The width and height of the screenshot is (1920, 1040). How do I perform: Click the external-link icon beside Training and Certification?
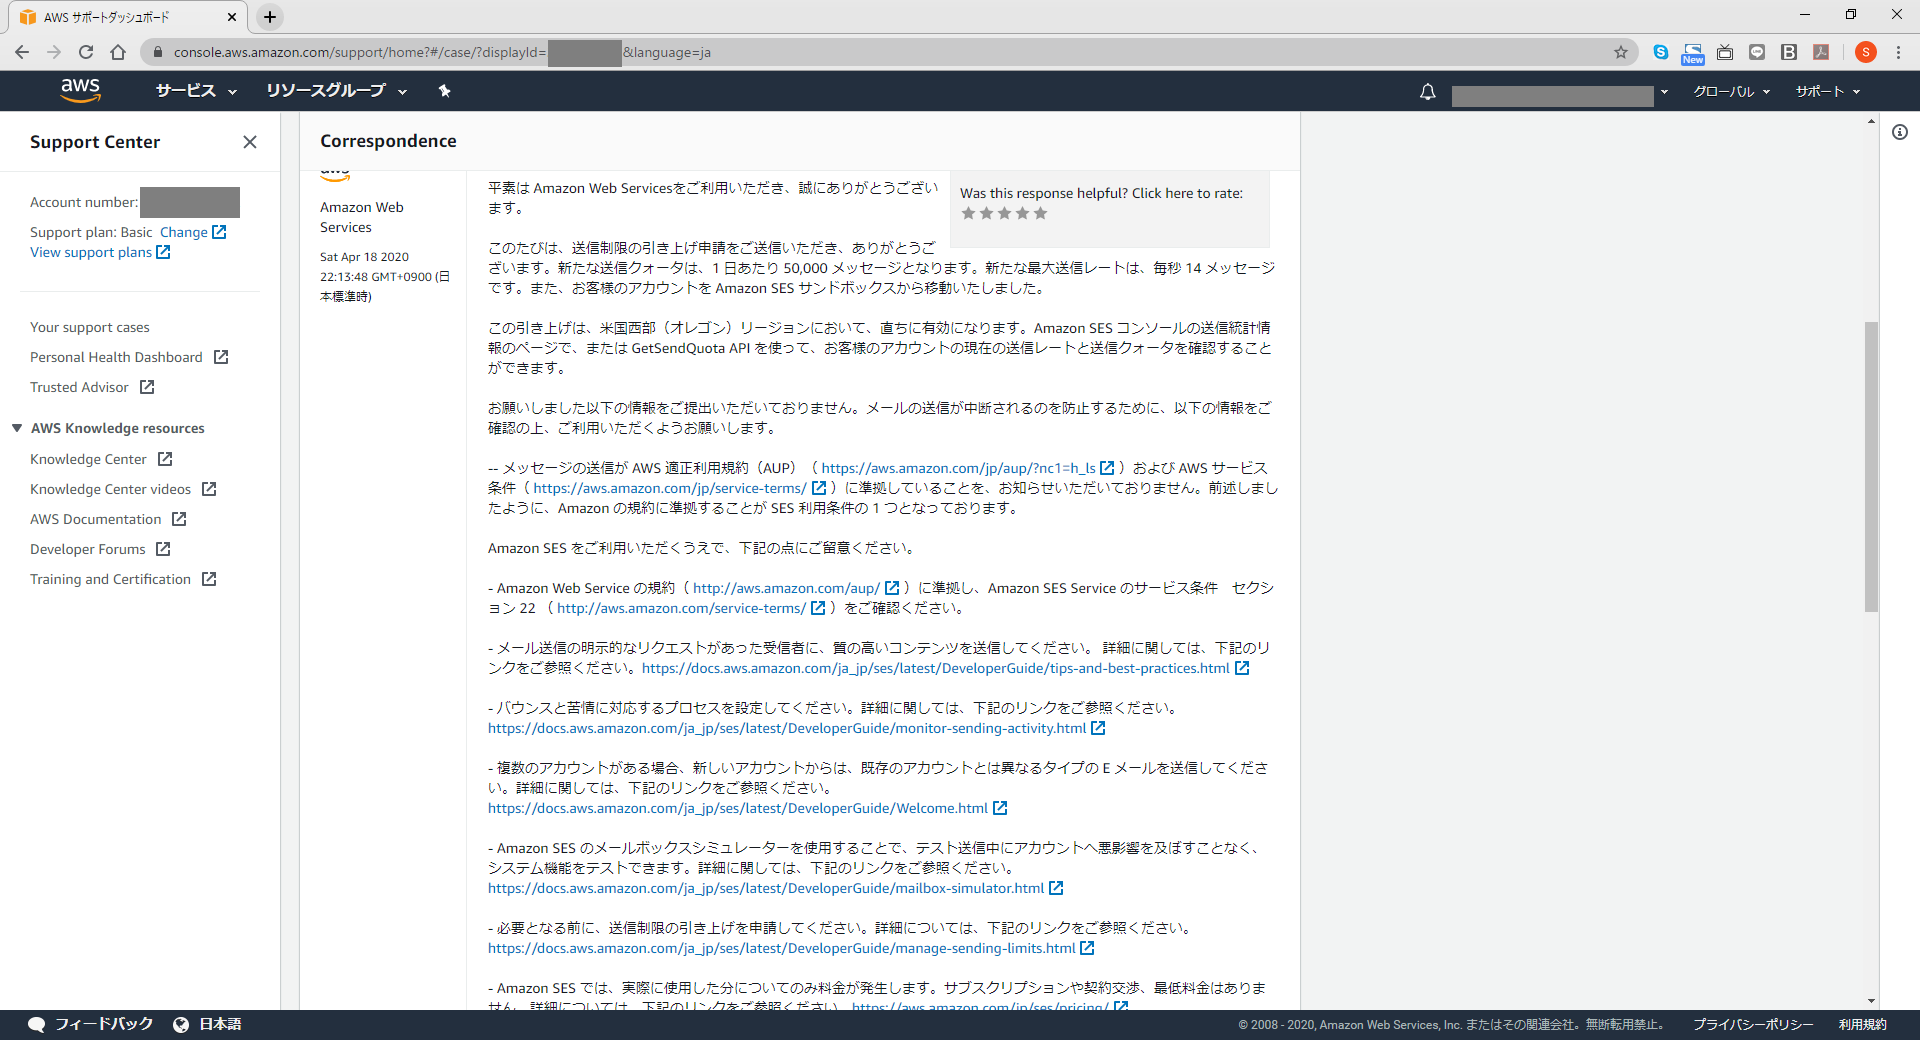(209, 579)
